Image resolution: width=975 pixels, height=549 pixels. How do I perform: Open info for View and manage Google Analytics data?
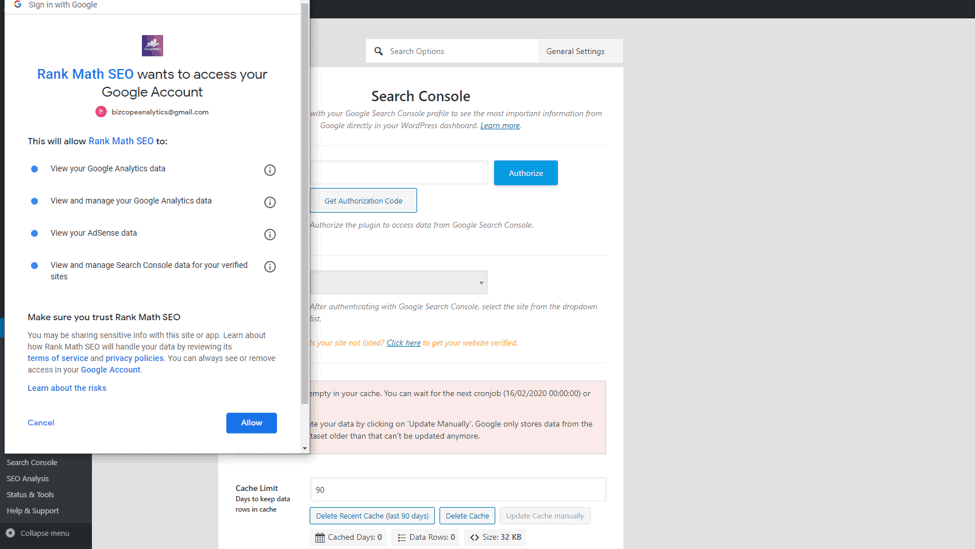pos(270,202)
